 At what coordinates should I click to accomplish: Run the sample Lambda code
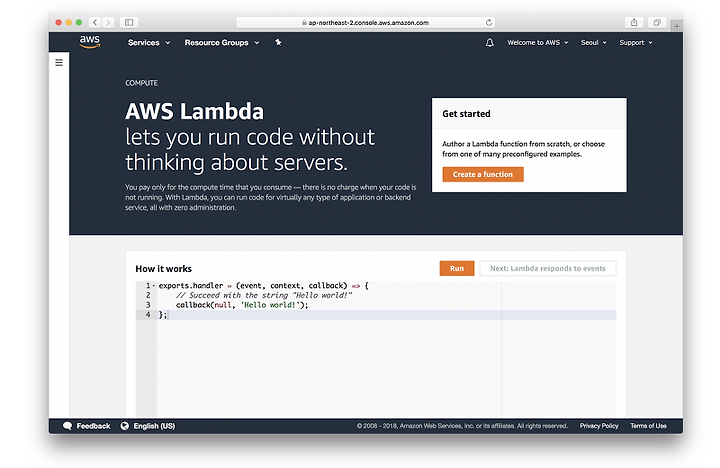click(456, 268)
